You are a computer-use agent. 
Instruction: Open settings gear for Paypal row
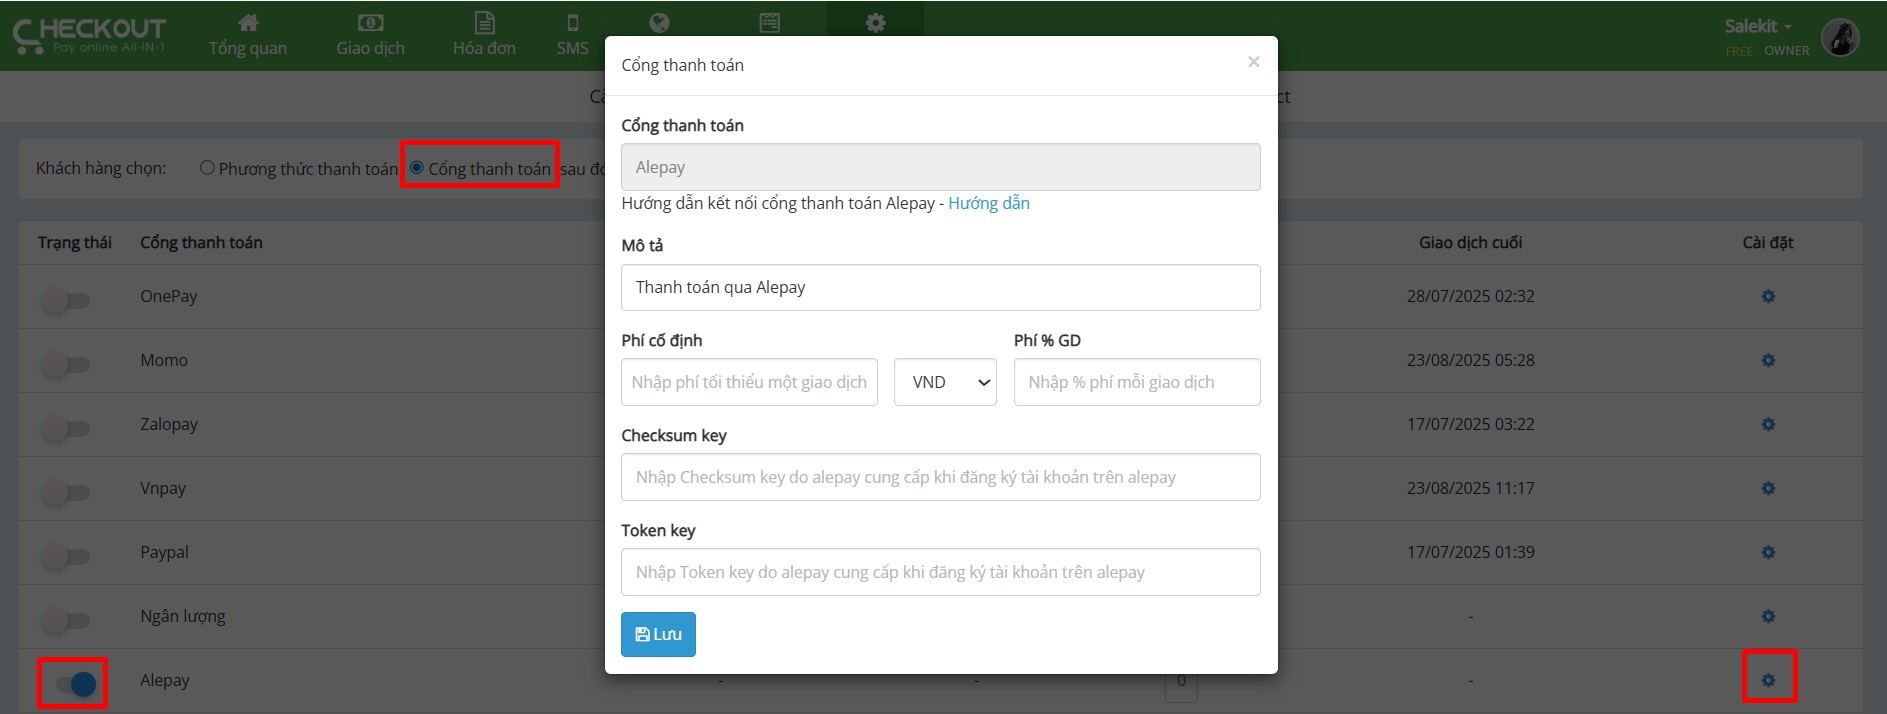point(1768,553)
